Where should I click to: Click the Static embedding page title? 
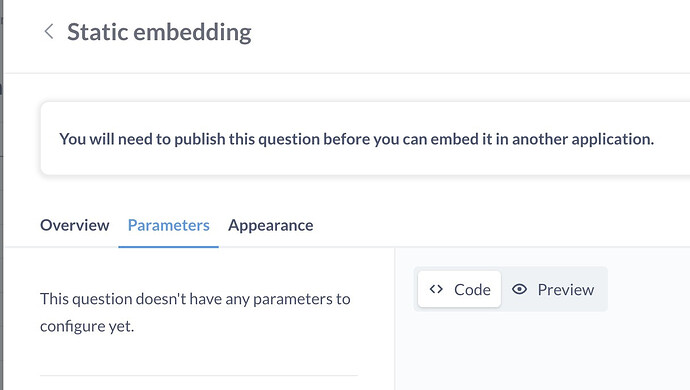(x=159, y=32)
